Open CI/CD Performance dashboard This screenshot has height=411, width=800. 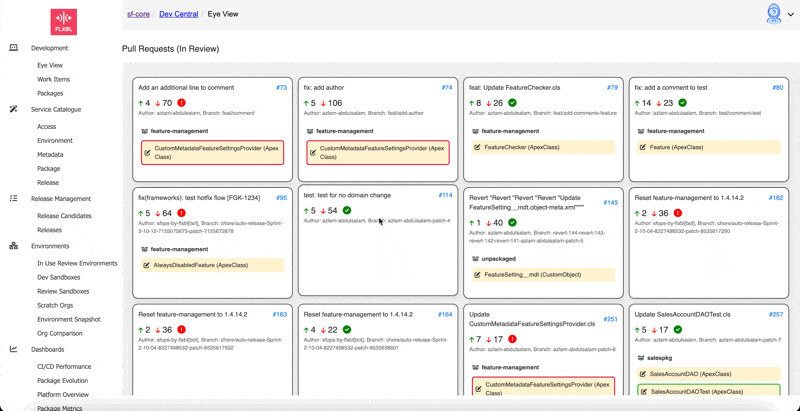pos(64,367)
